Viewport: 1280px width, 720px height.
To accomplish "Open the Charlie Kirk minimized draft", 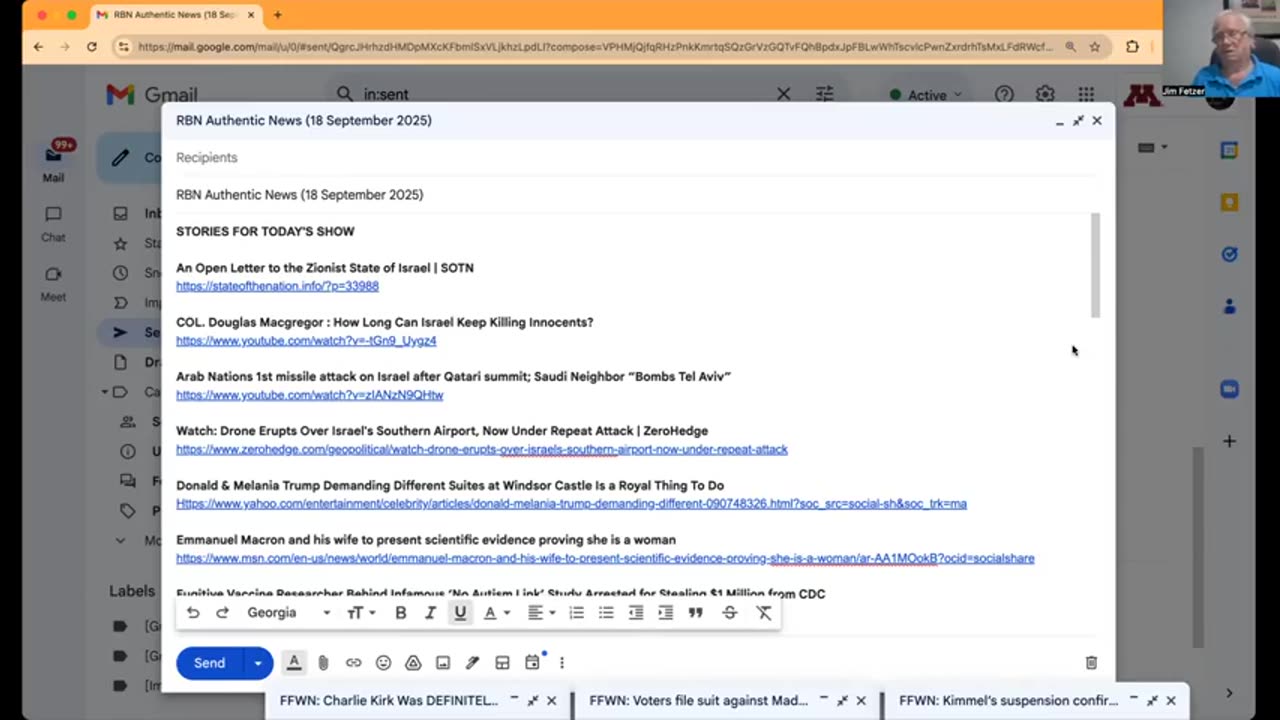I will pos(389,701).
